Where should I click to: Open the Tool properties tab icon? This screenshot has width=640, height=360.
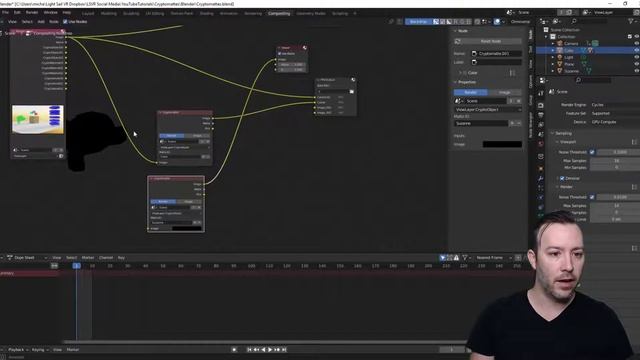pos(541,94)
